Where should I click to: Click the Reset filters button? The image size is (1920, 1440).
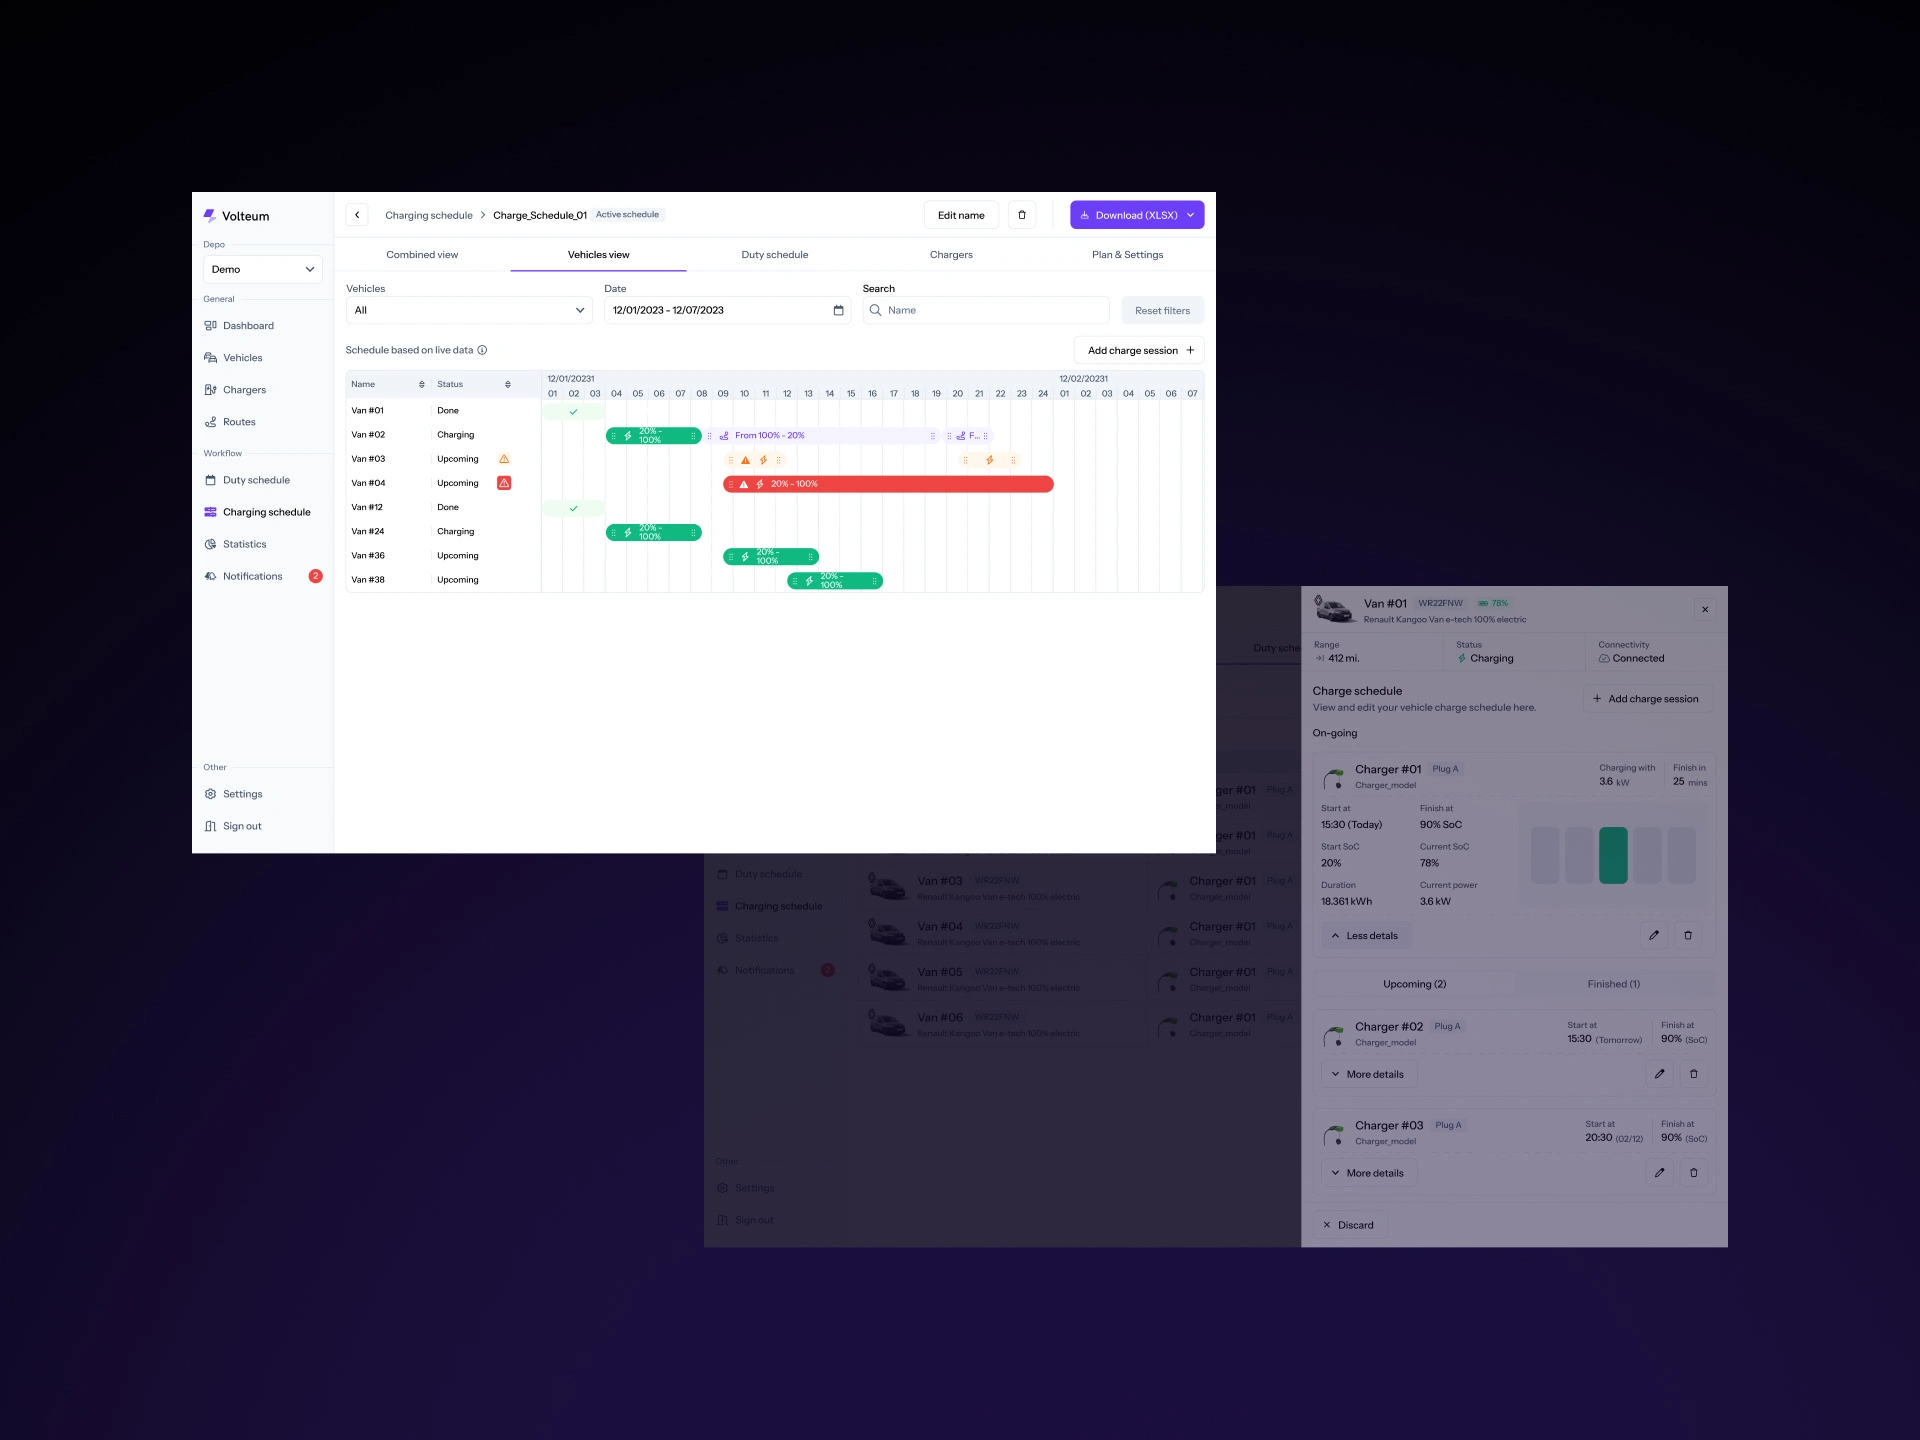coord(1162,311)
